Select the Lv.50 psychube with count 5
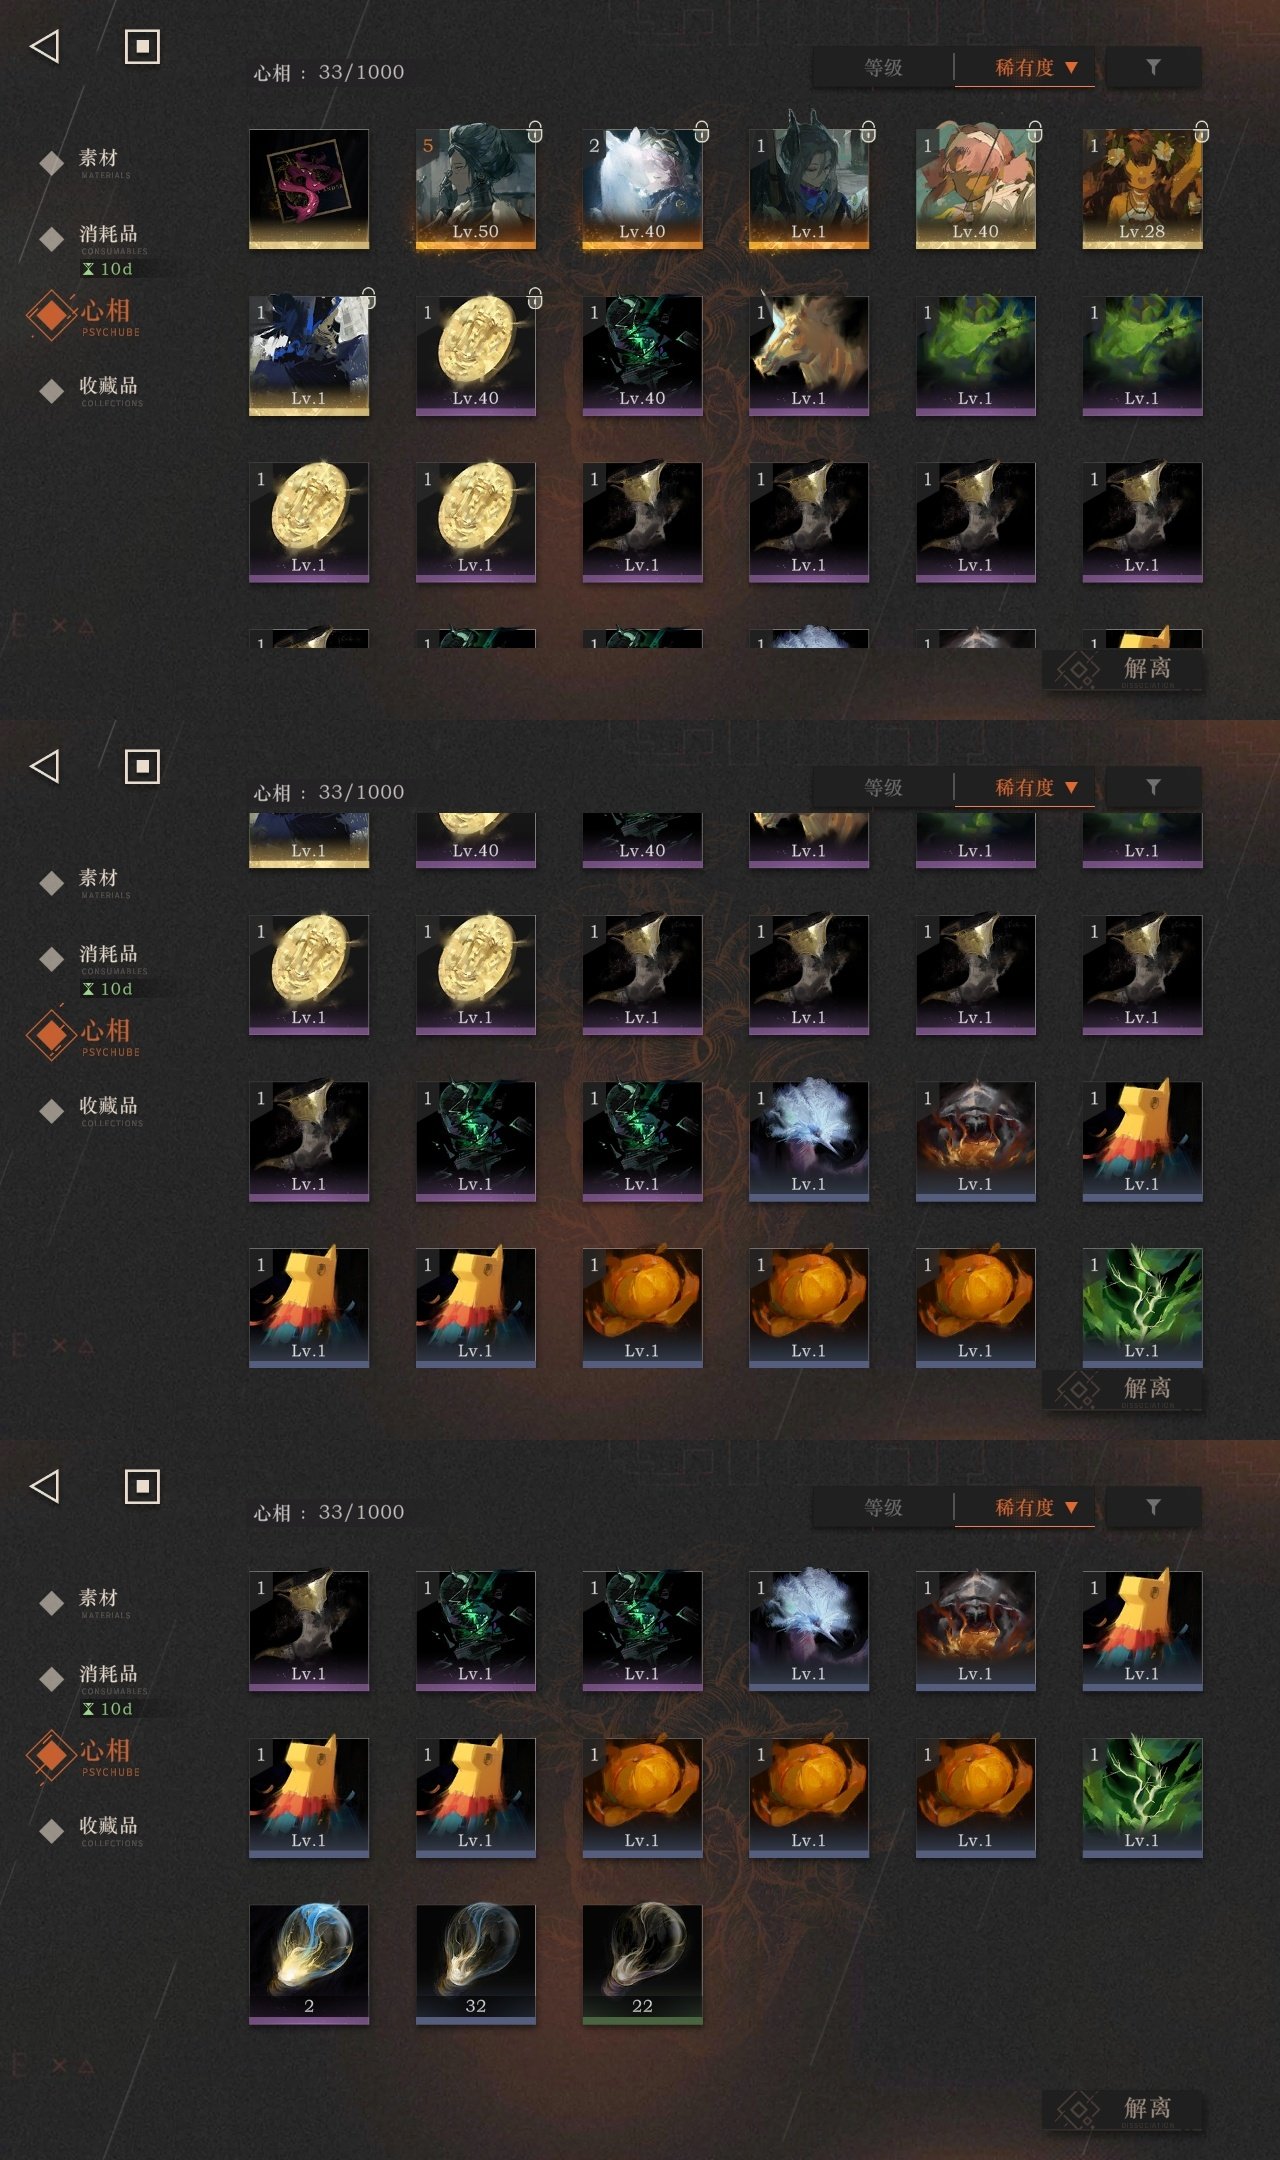1280x2160 pixels. [475, 188]
